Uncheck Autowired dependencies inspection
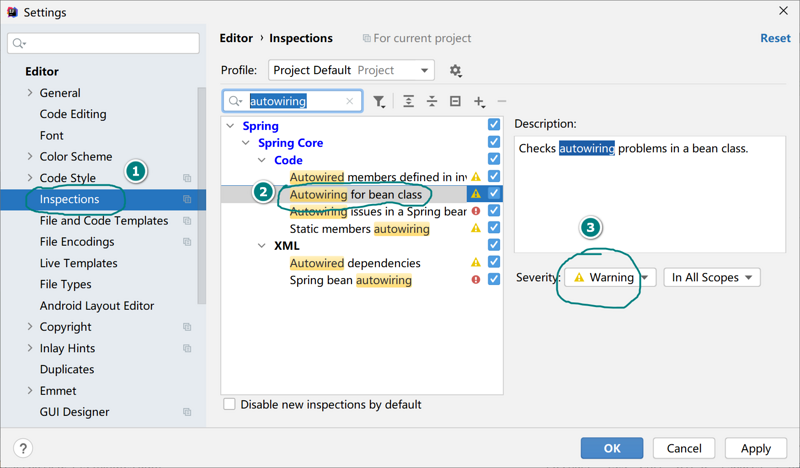This screenshot has width=800, height=468. tap(494, 262)
